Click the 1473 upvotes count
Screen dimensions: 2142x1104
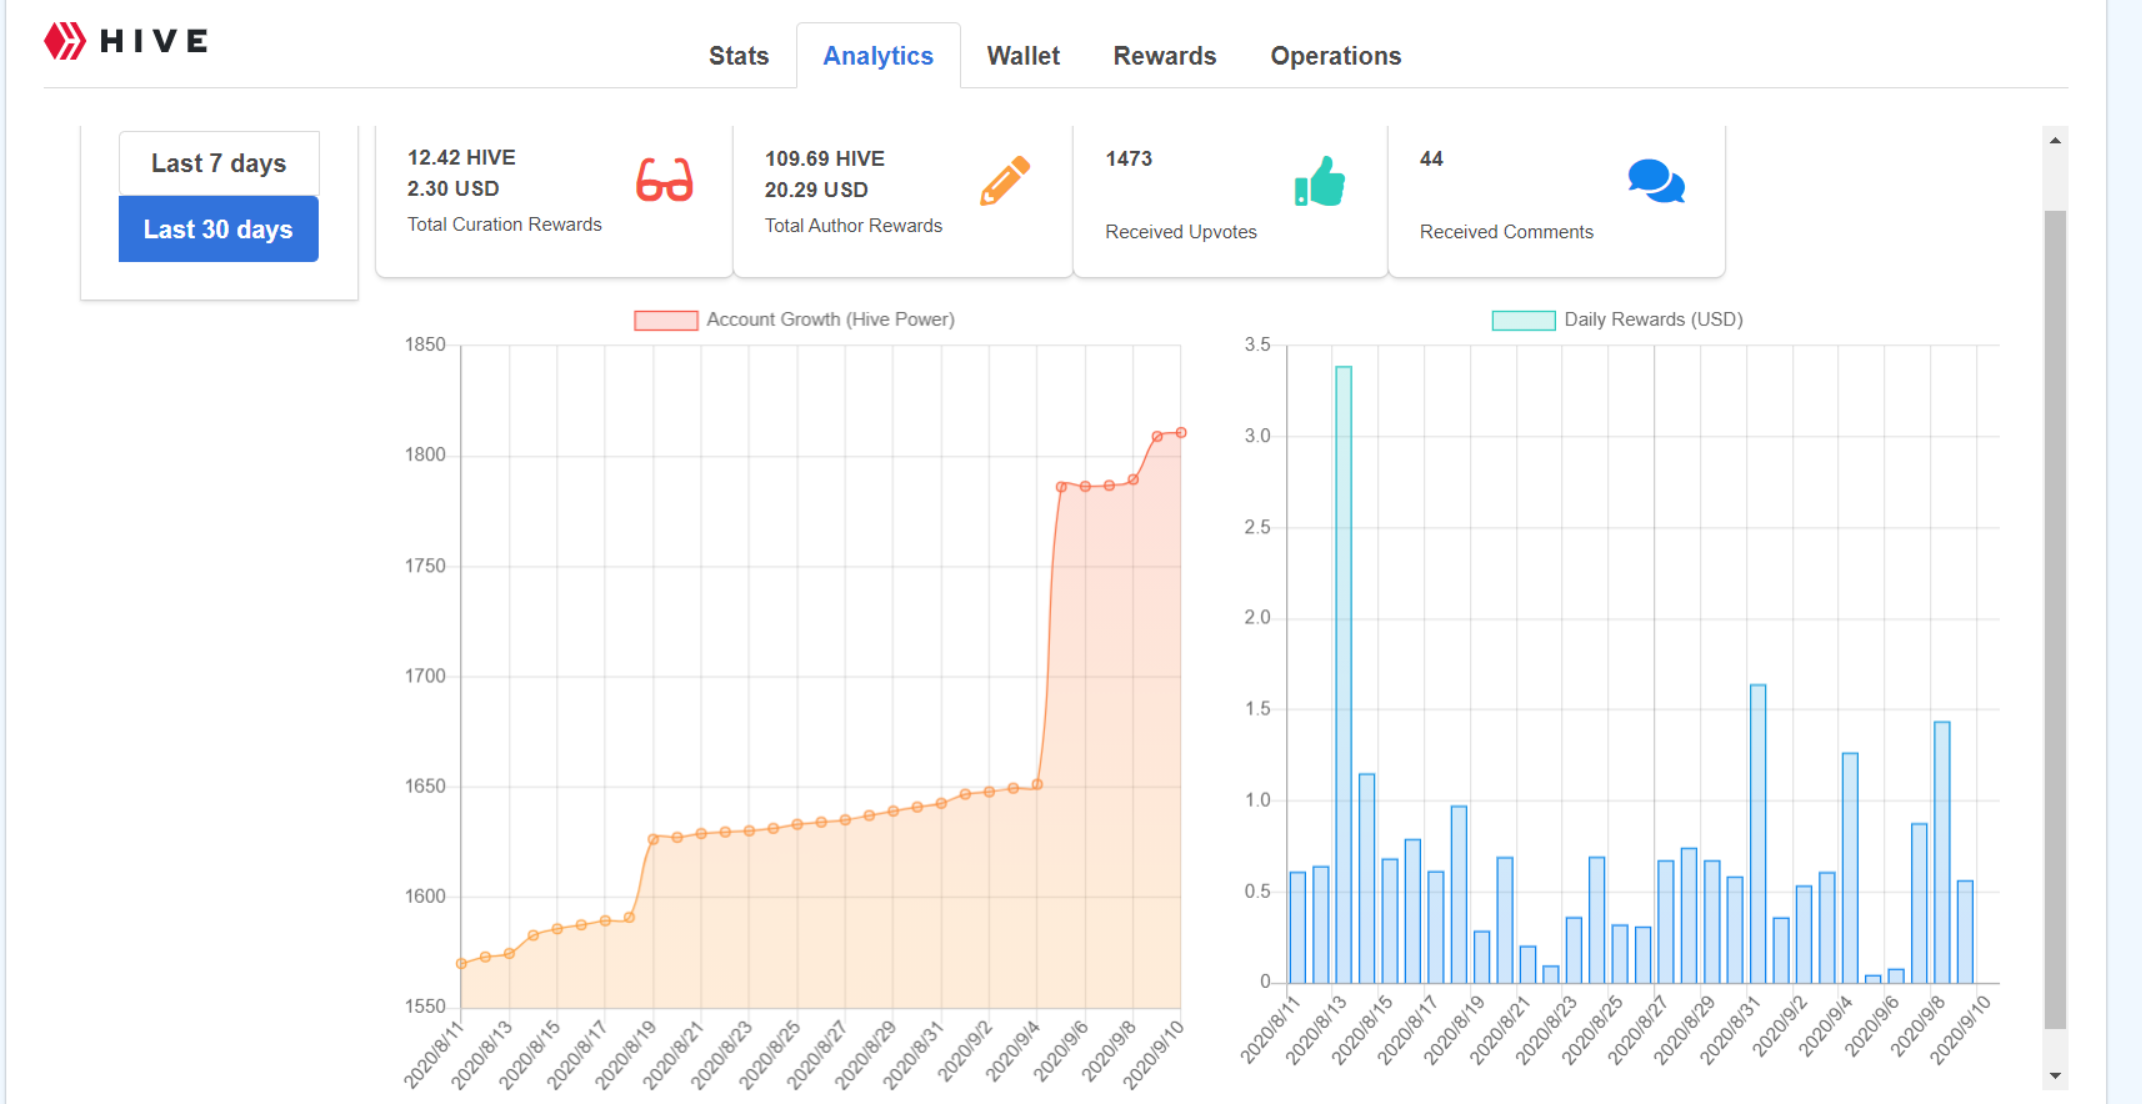click(x=1129, y=158)
